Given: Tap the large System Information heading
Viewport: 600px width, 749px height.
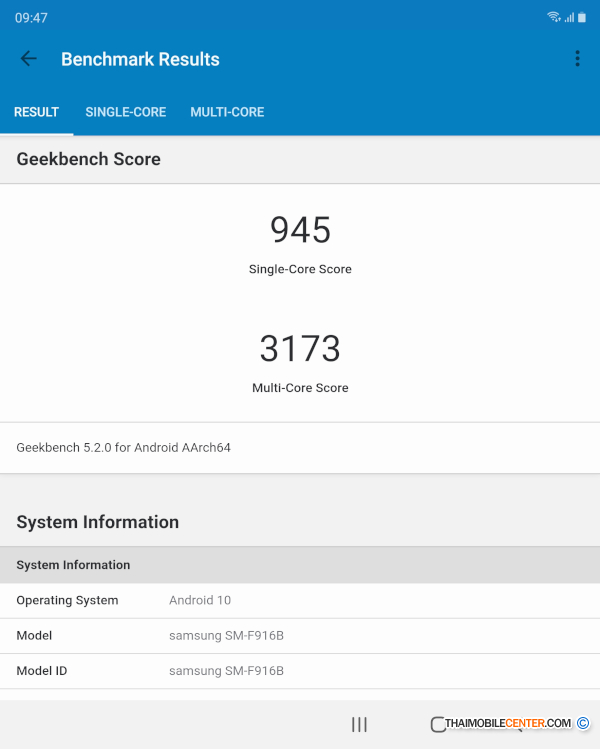Looking at the screenshot, I should [97, 522].
